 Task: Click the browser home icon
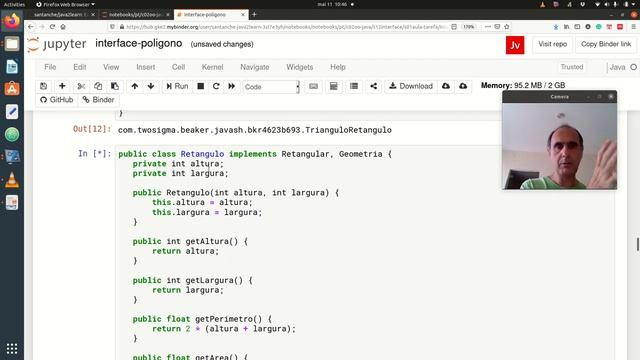click(x=63, y=27)
